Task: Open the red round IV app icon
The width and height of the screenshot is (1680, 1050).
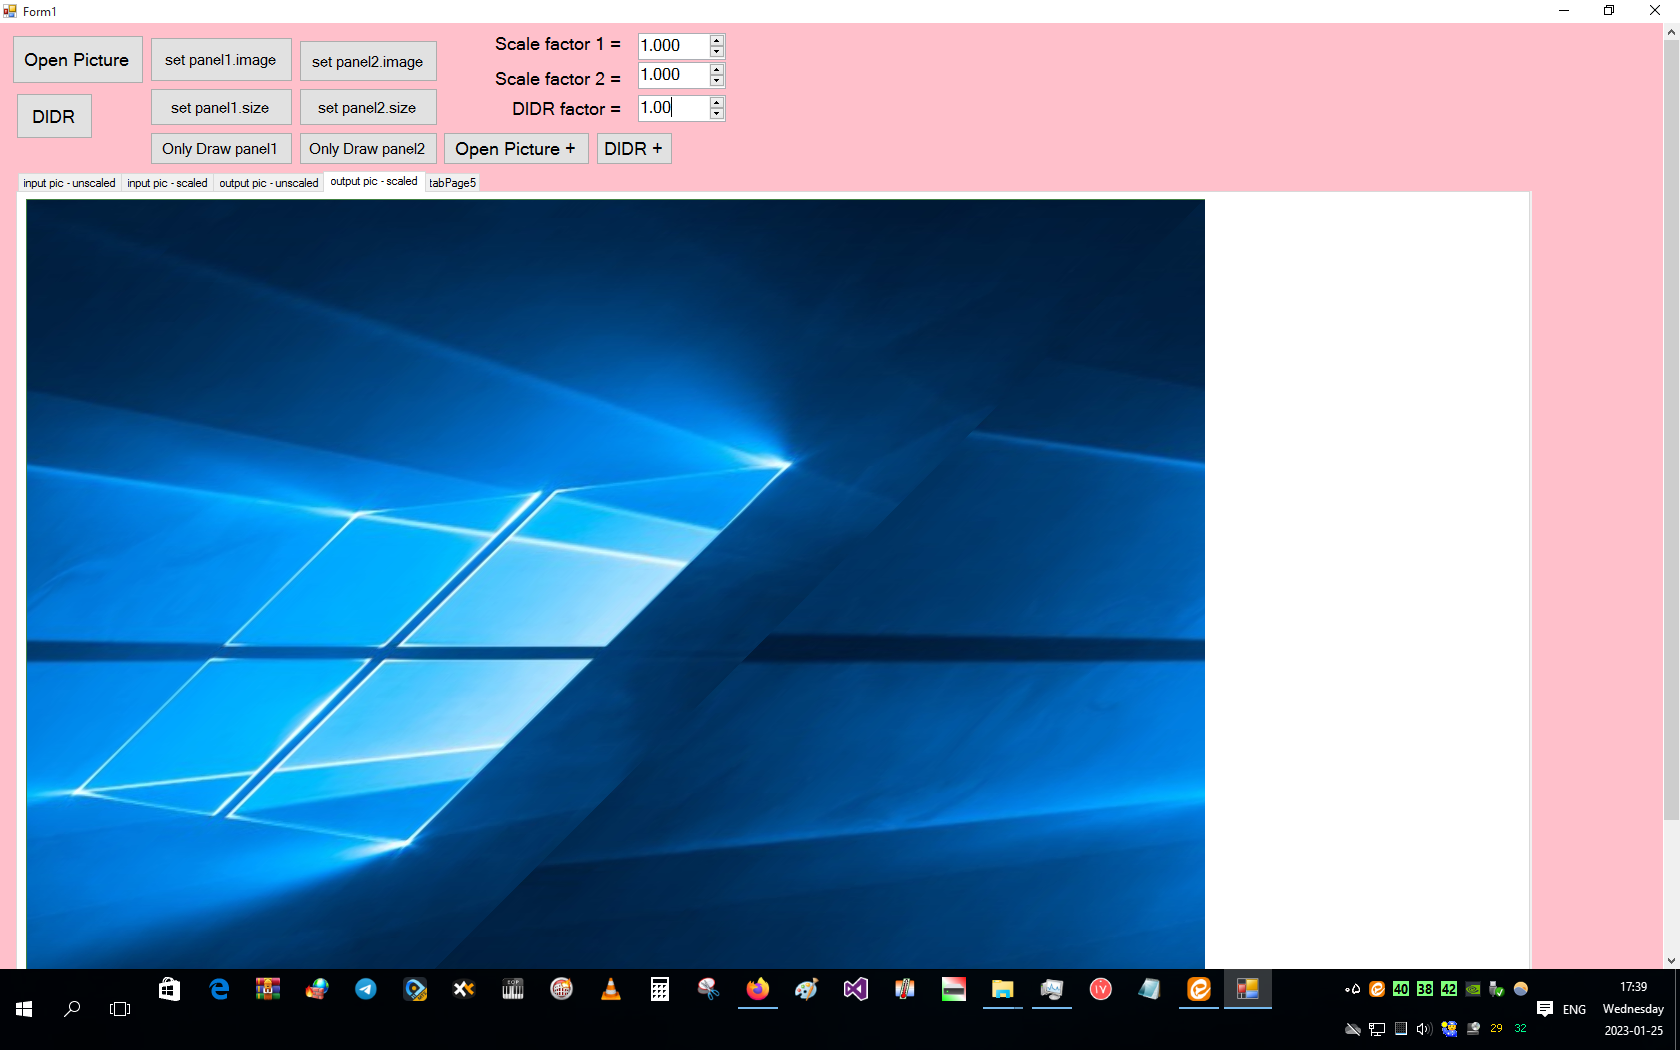Action: point(1101,990)
